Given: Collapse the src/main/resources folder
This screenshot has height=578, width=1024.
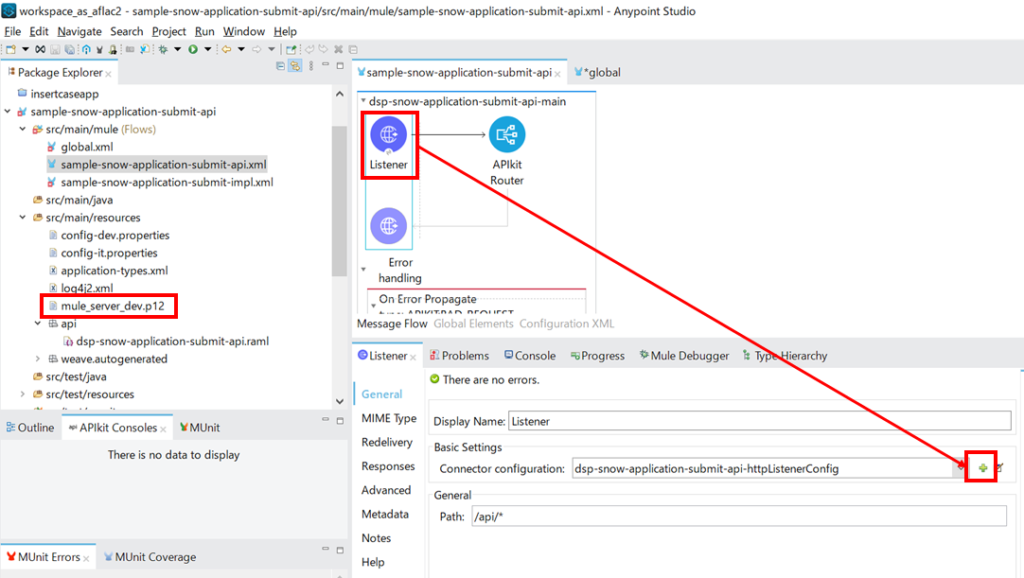Looking at the screenshot, I should (x=23, y=218).
